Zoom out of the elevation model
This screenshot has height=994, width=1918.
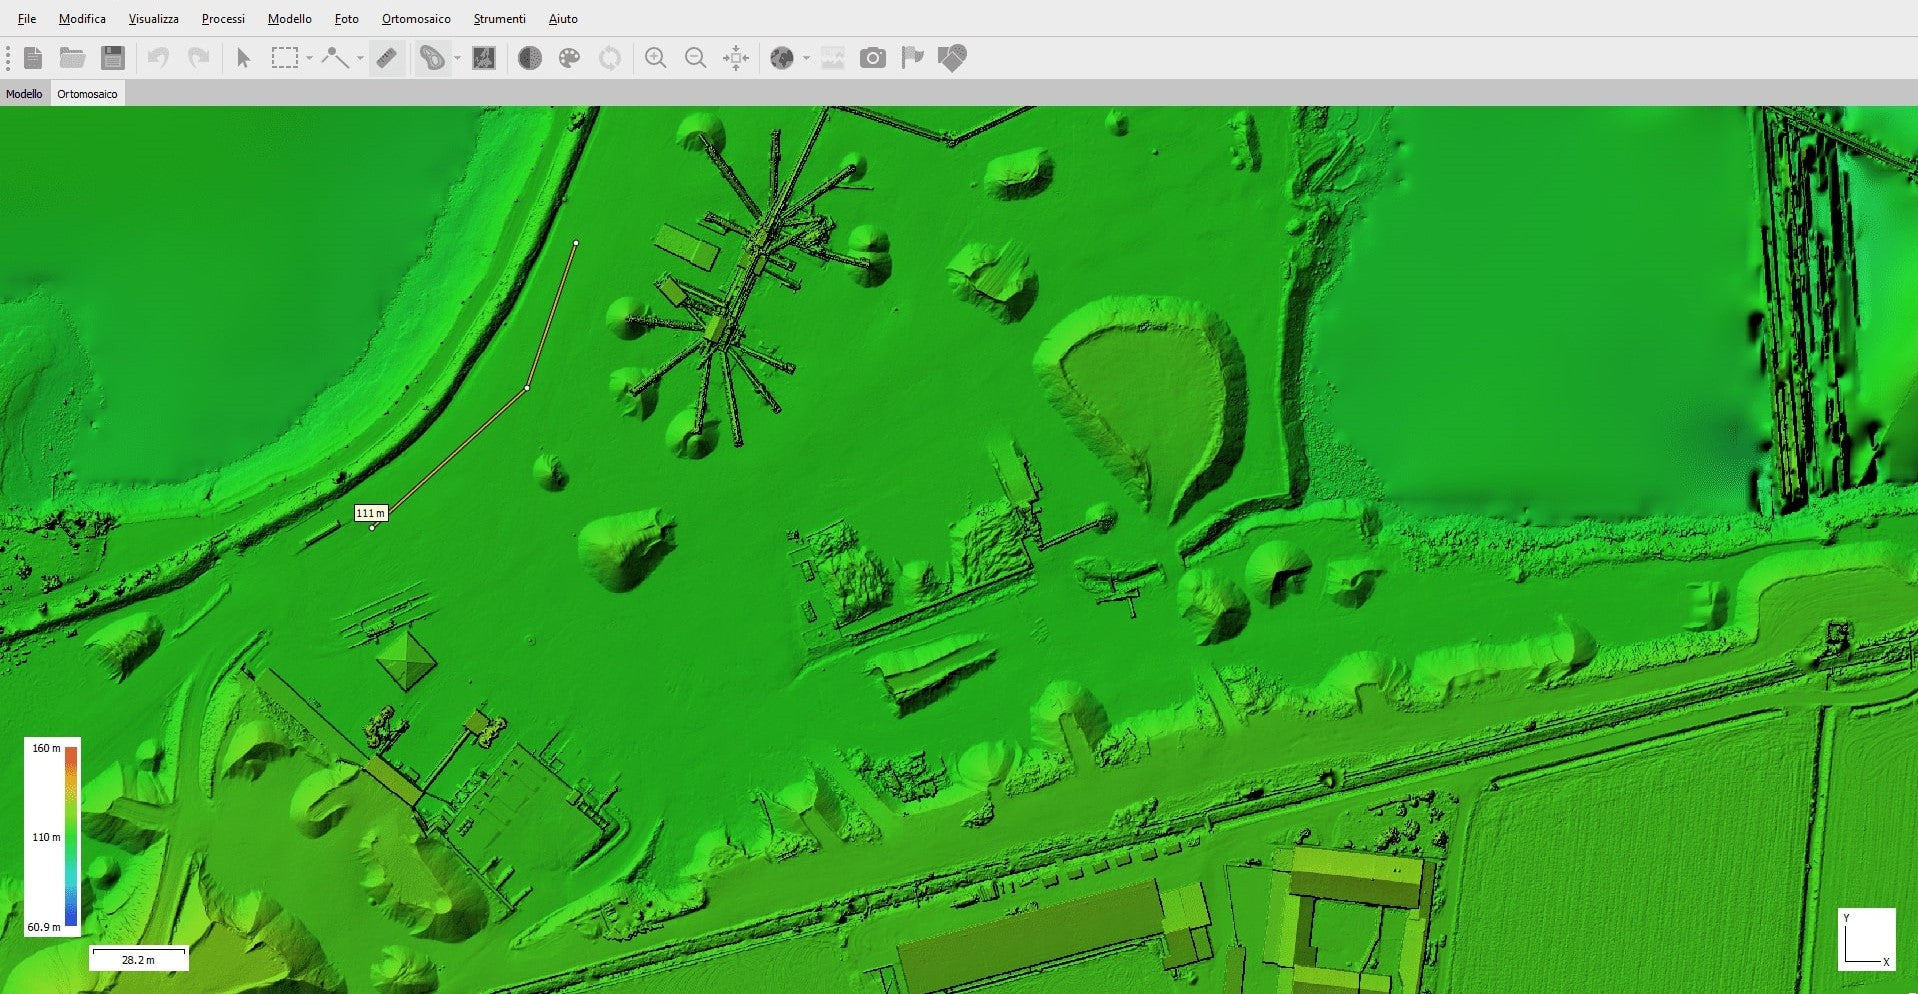696,58
